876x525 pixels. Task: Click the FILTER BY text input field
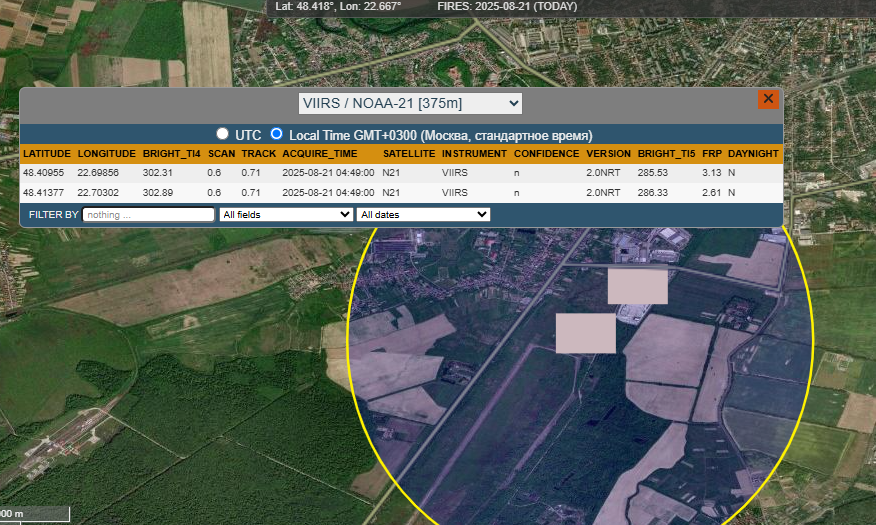pyautogui.click(x=149, y=214)
